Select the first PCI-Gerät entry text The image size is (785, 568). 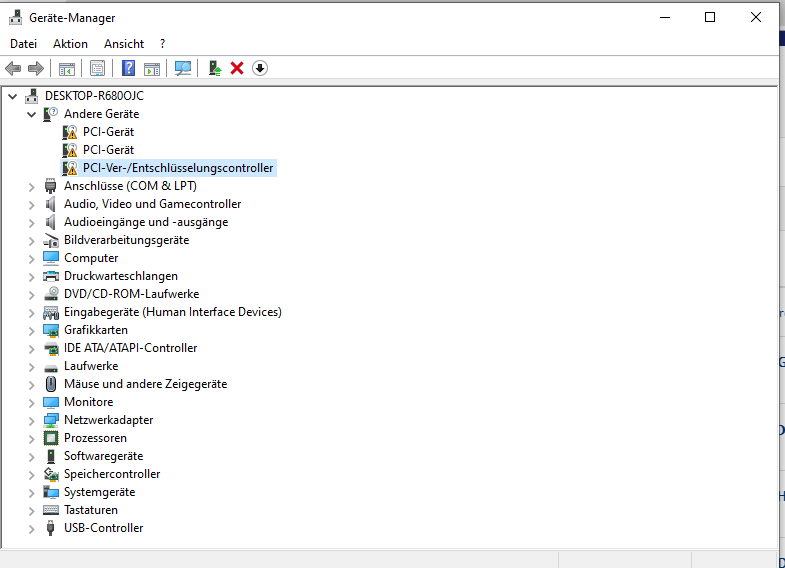(108, 132)
